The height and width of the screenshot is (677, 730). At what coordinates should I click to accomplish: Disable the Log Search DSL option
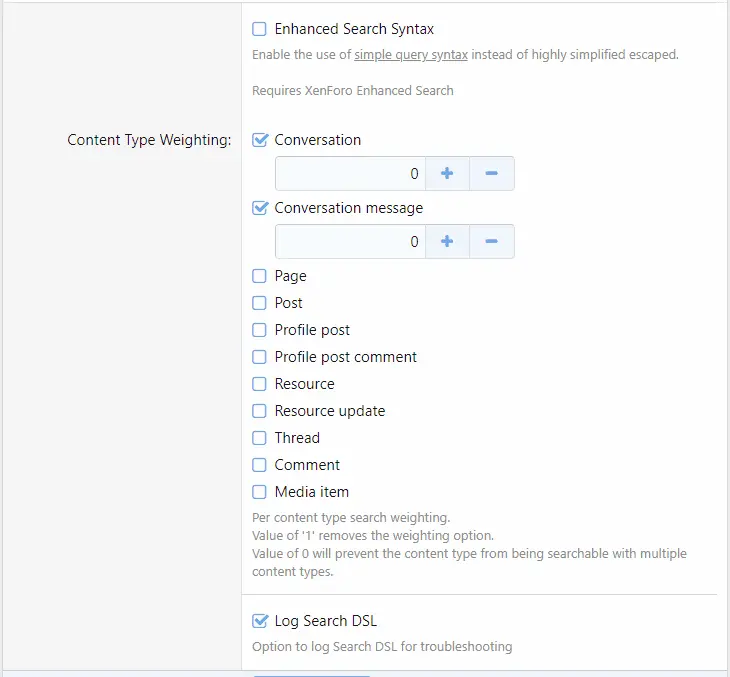click(x=260, y=621)
